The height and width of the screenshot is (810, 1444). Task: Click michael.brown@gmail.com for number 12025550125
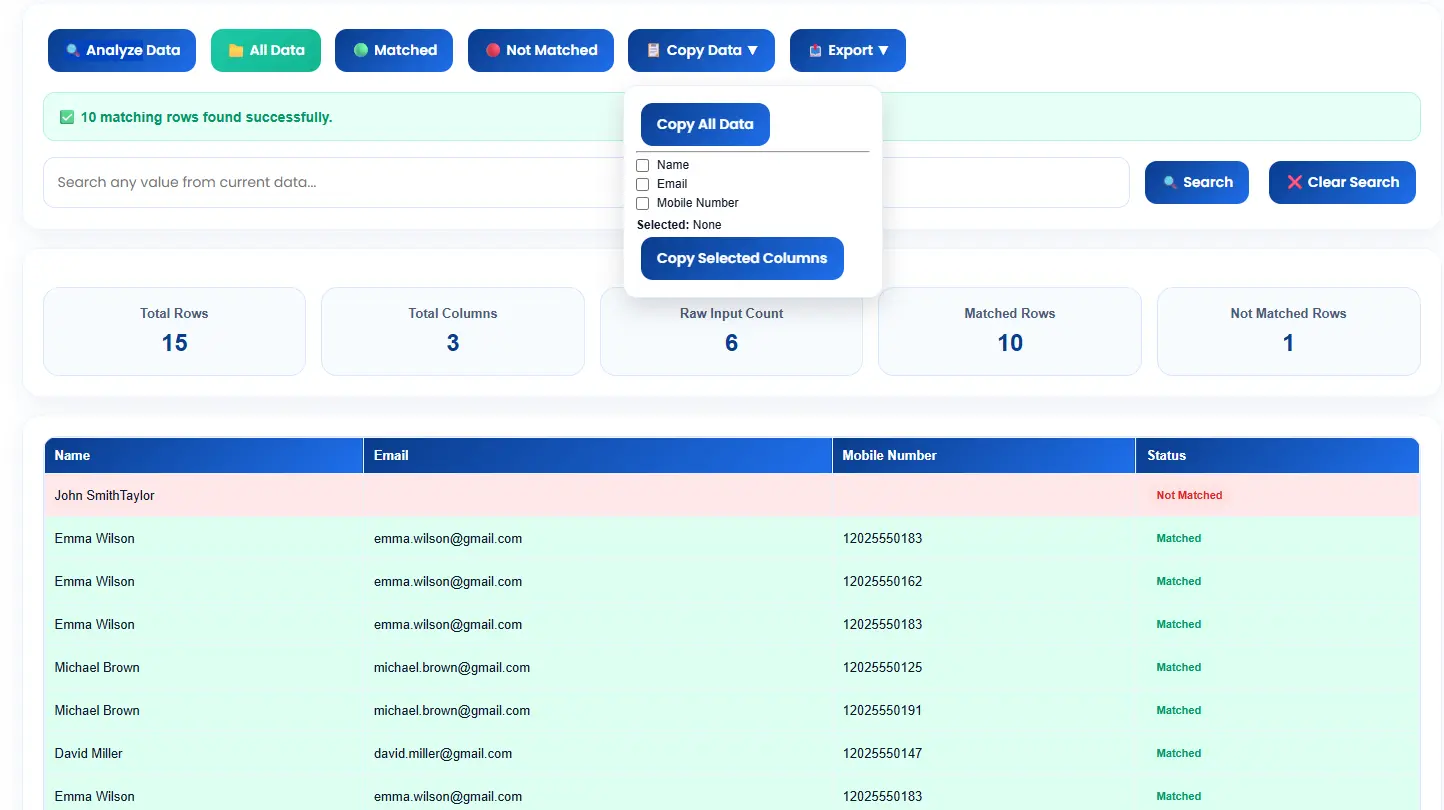click(x=452, y=667)
